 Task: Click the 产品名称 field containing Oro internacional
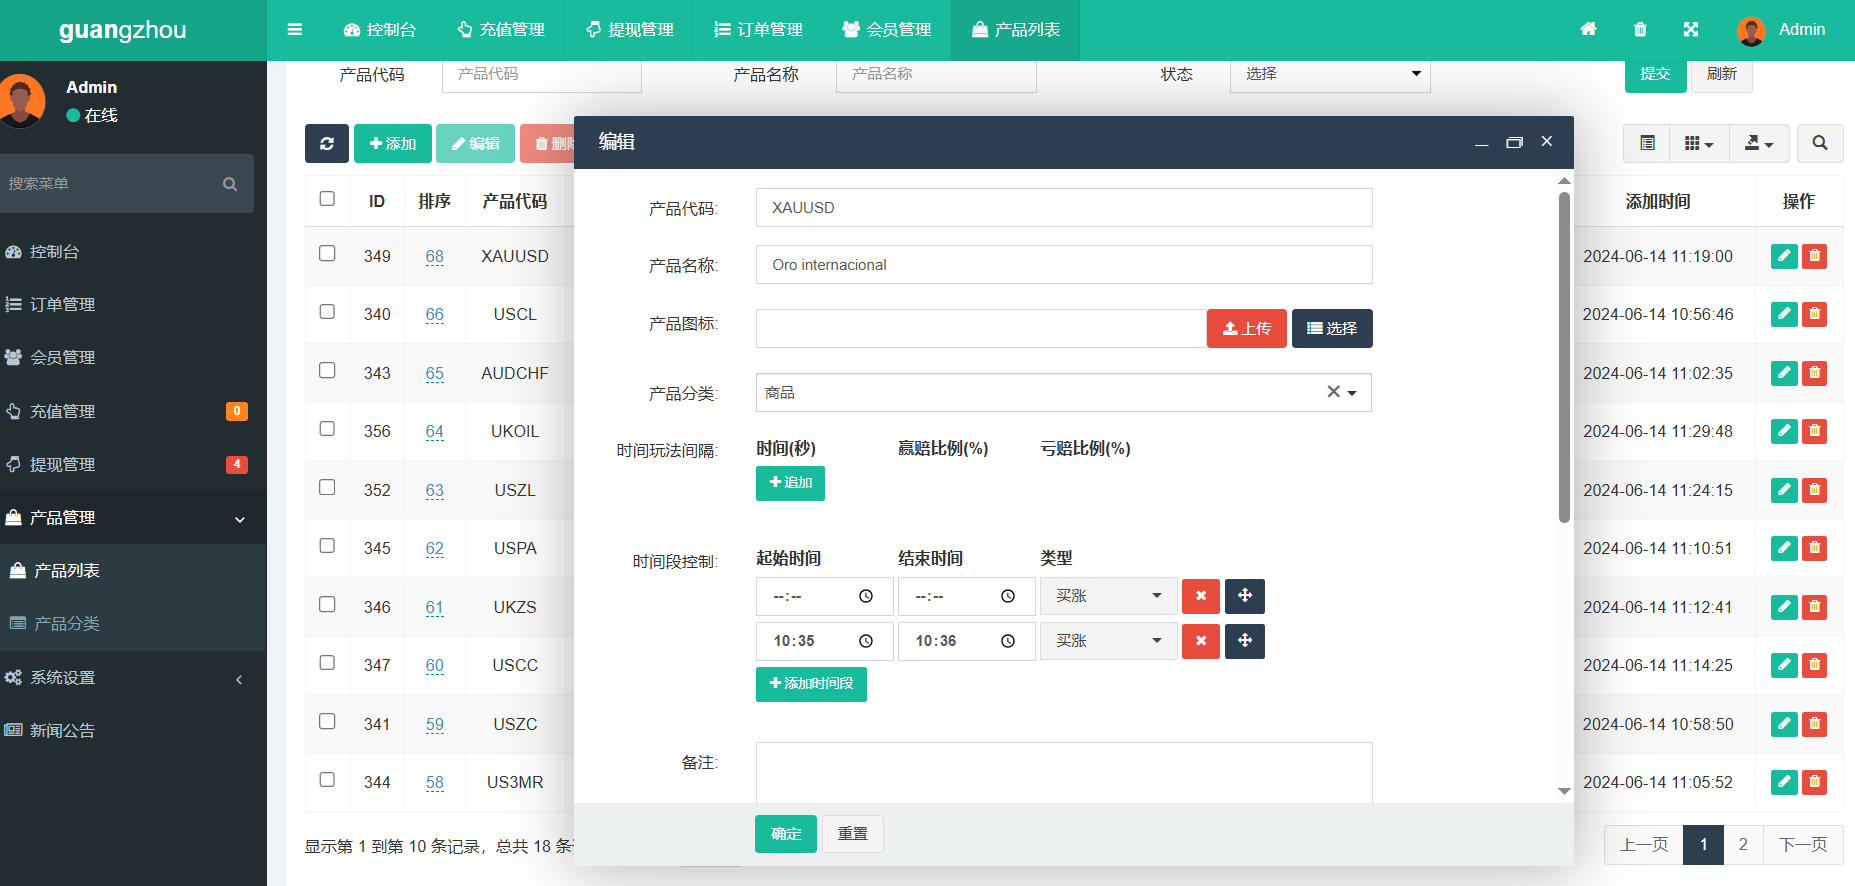tap(1063, 265)
